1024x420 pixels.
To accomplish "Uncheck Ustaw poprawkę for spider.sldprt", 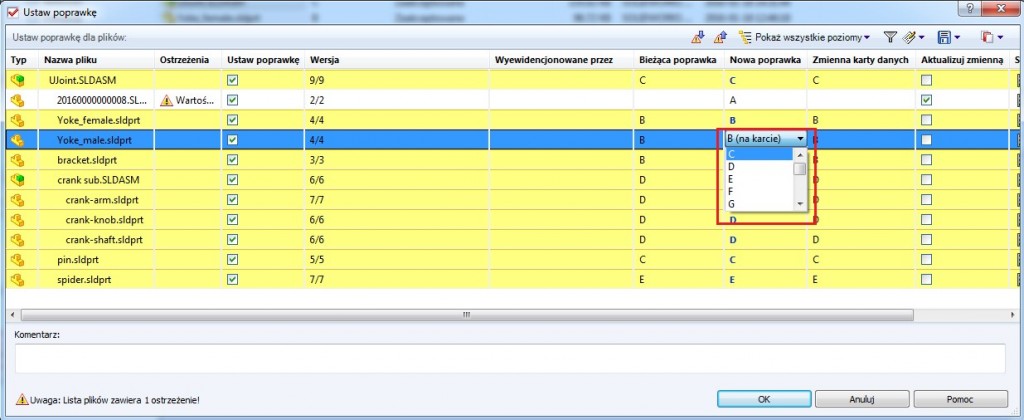I will [x=233, y=279].
